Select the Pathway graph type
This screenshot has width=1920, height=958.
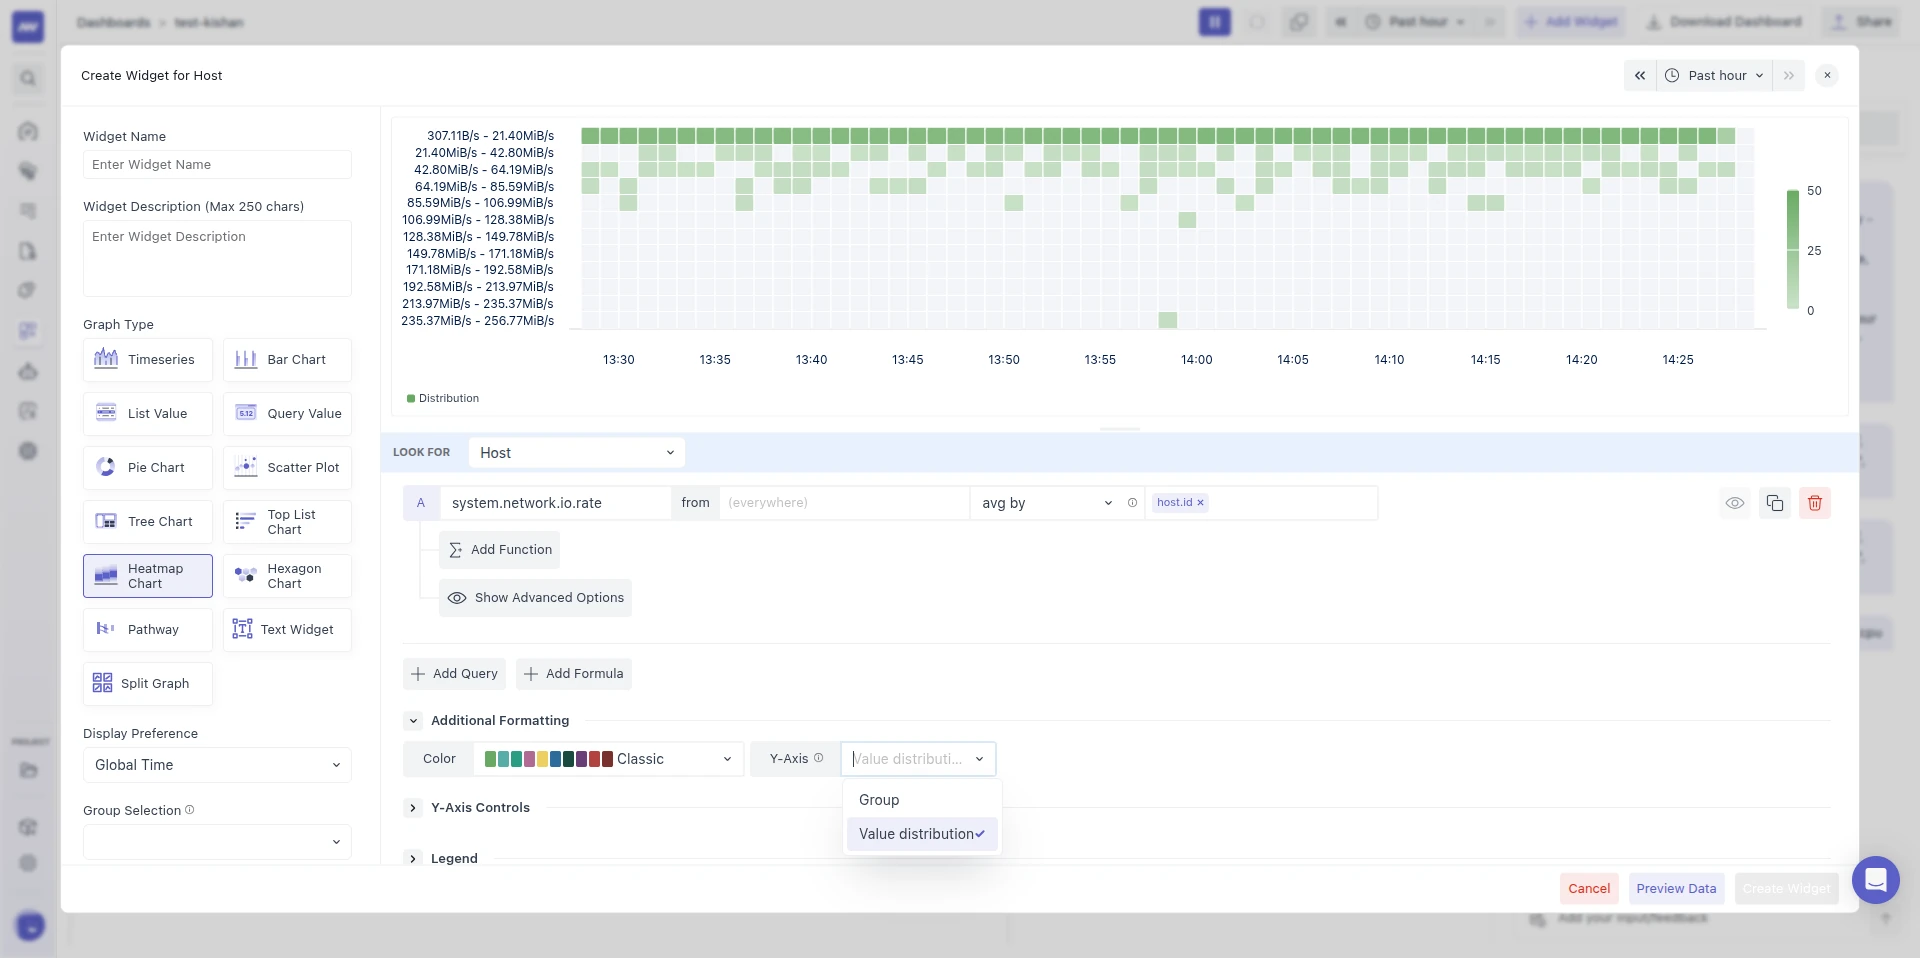[148, 630]
